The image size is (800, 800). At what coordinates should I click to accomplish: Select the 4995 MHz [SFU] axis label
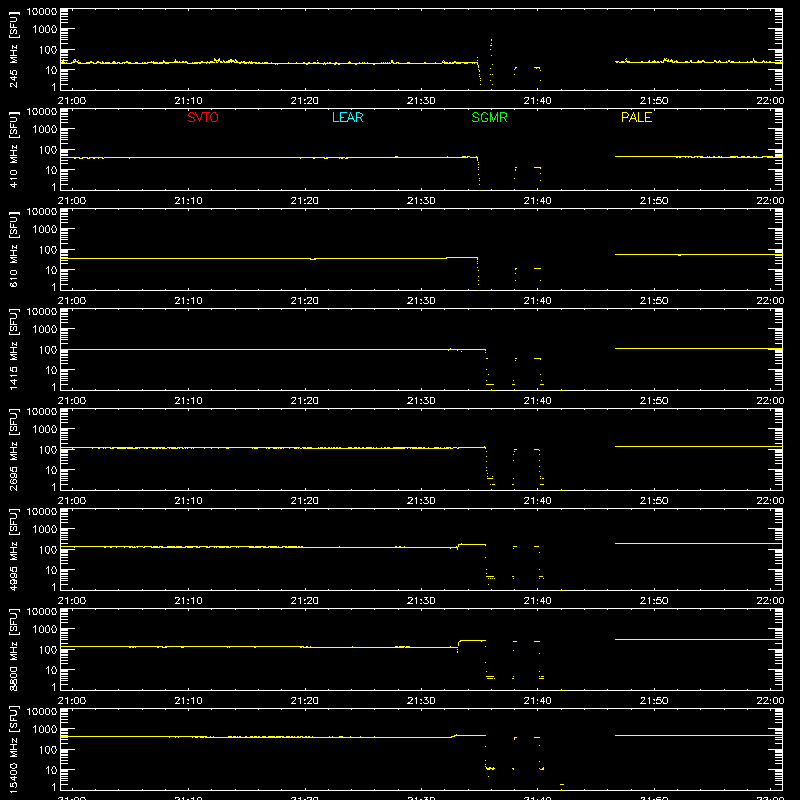(x=14, y=549)
